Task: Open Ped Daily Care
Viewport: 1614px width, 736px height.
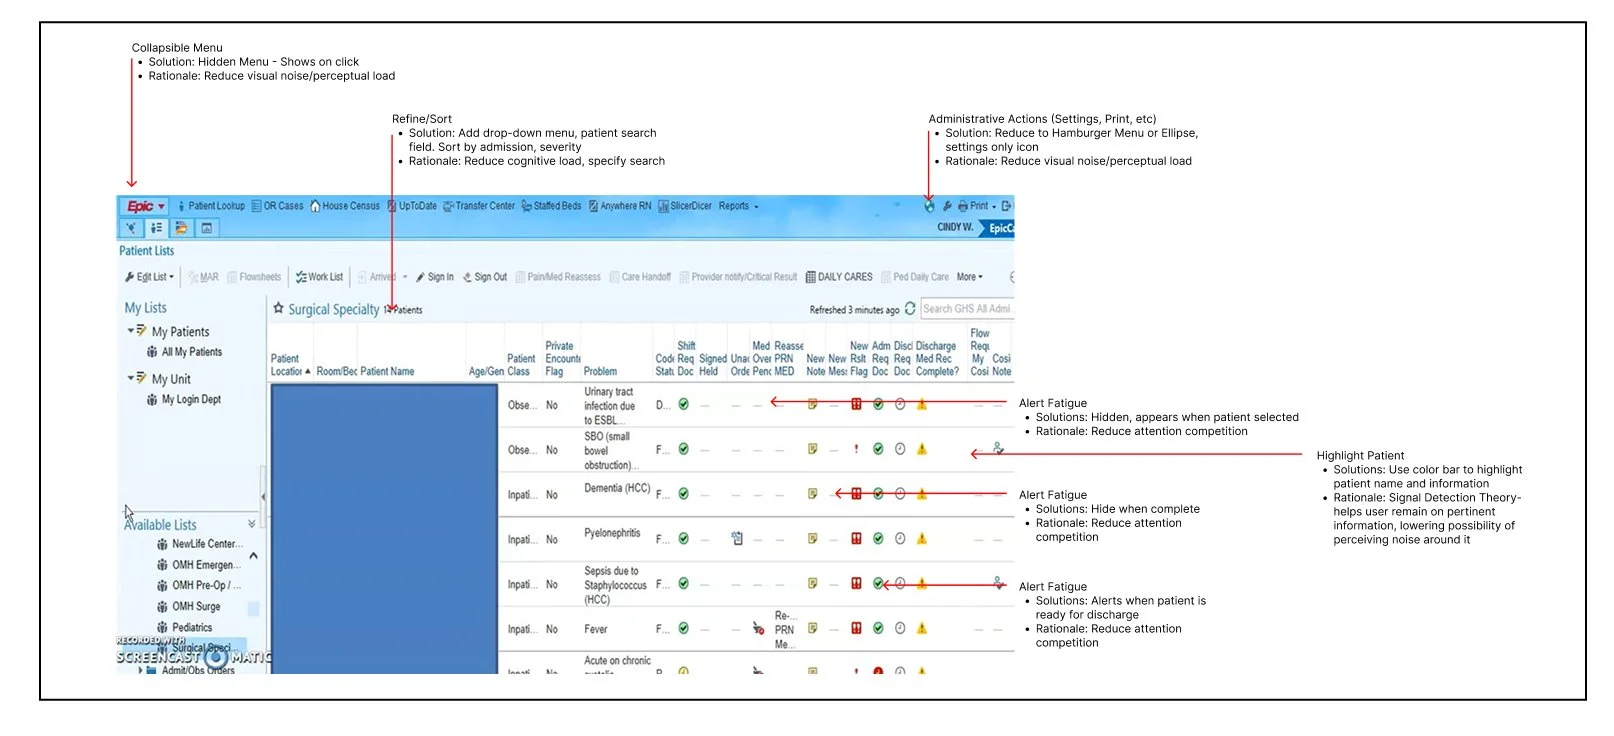Action: point(915,277)
